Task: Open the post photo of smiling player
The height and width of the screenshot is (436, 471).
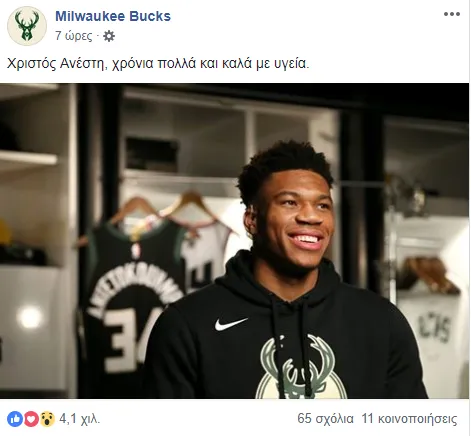Action: click(x=234, y=241)
